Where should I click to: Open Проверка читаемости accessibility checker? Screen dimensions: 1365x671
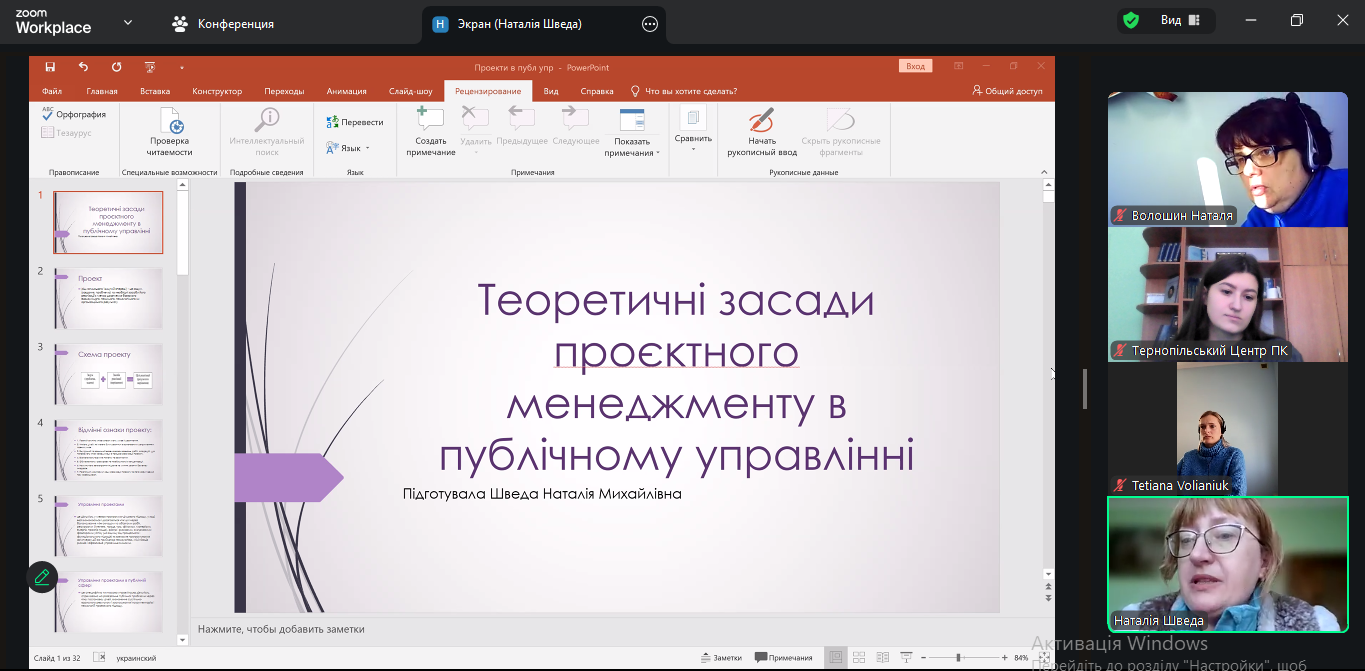pyautogui.click(x=170, y=131)
